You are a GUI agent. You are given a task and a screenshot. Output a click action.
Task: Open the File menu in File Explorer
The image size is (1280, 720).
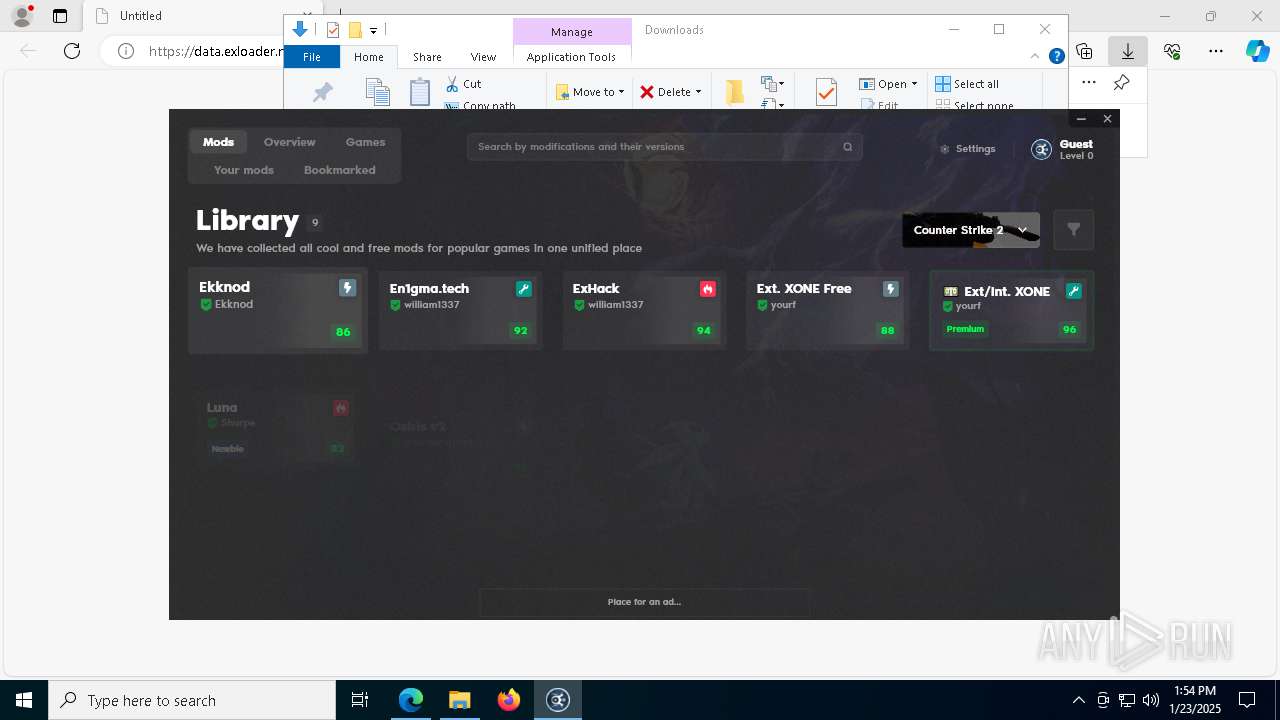click(312, 57)
